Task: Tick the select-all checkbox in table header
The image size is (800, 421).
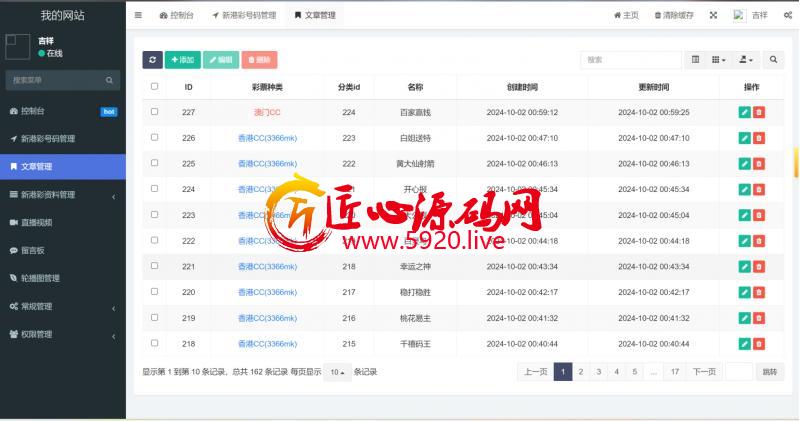Action: click(154, 87)
